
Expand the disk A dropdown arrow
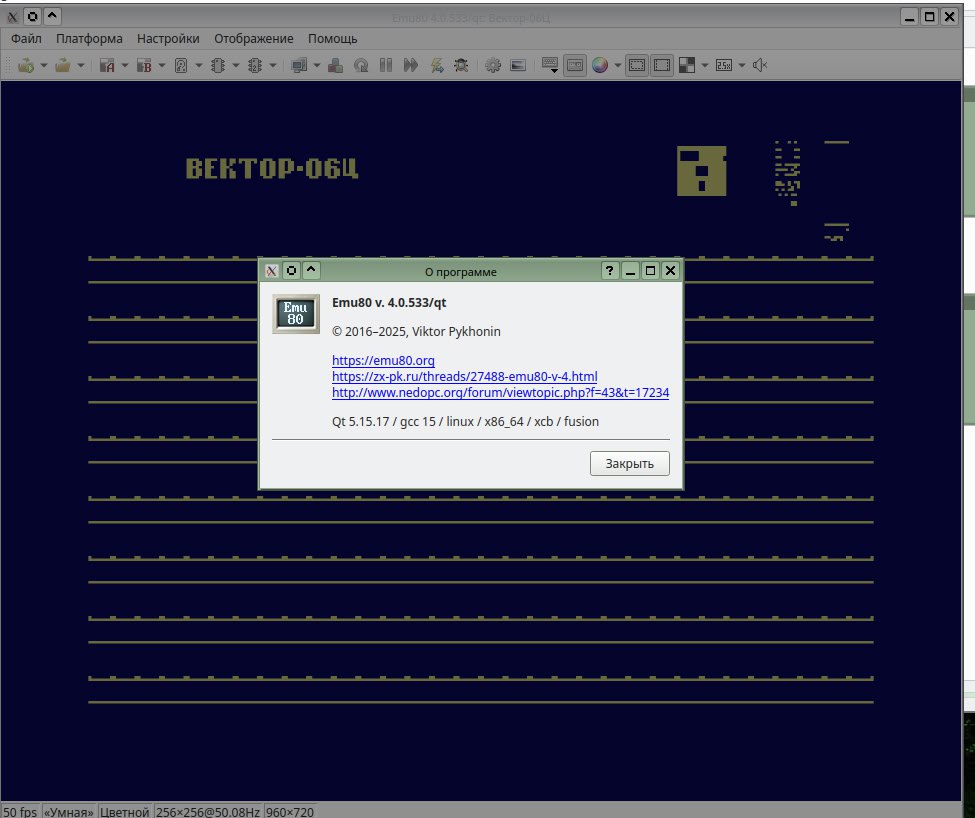coord(125,66)
